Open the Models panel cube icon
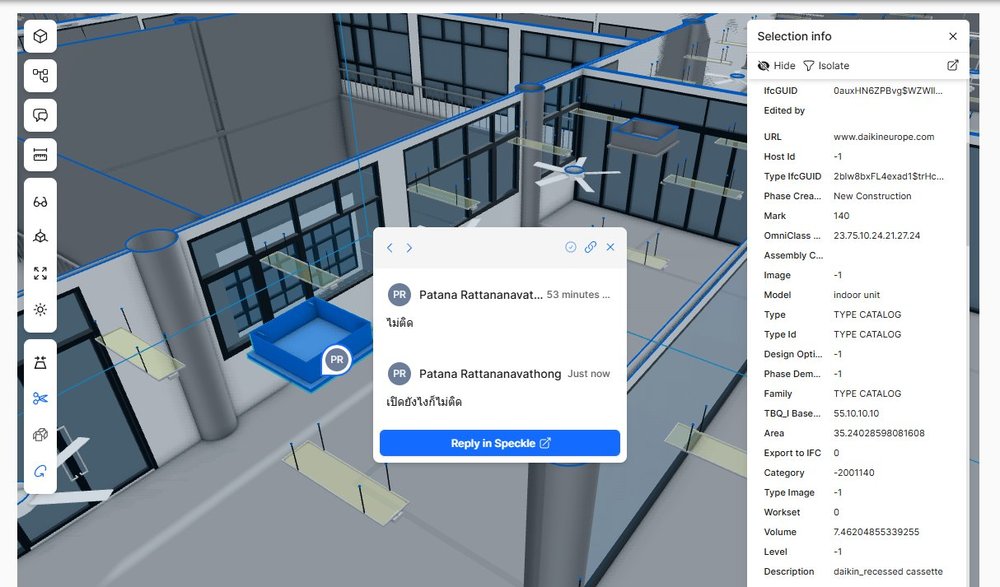Image resolution: width=1000 pixels, height=587 pixels. [x=40, y=36]
